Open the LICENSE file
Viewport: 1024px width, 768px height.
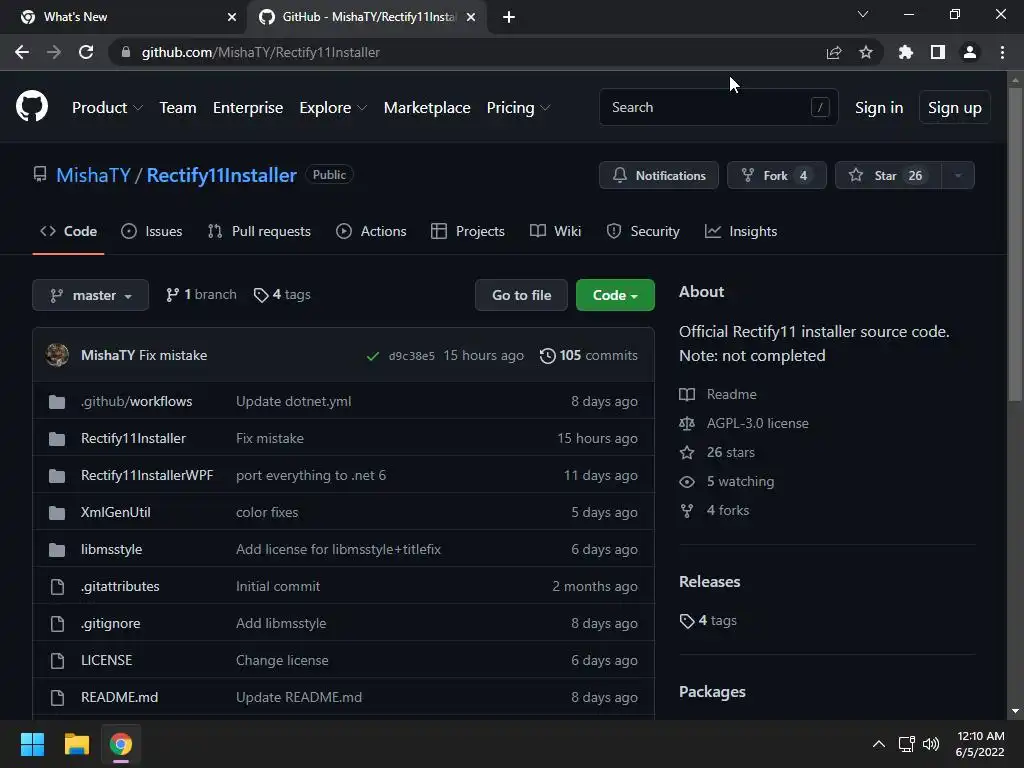(106, 660)
